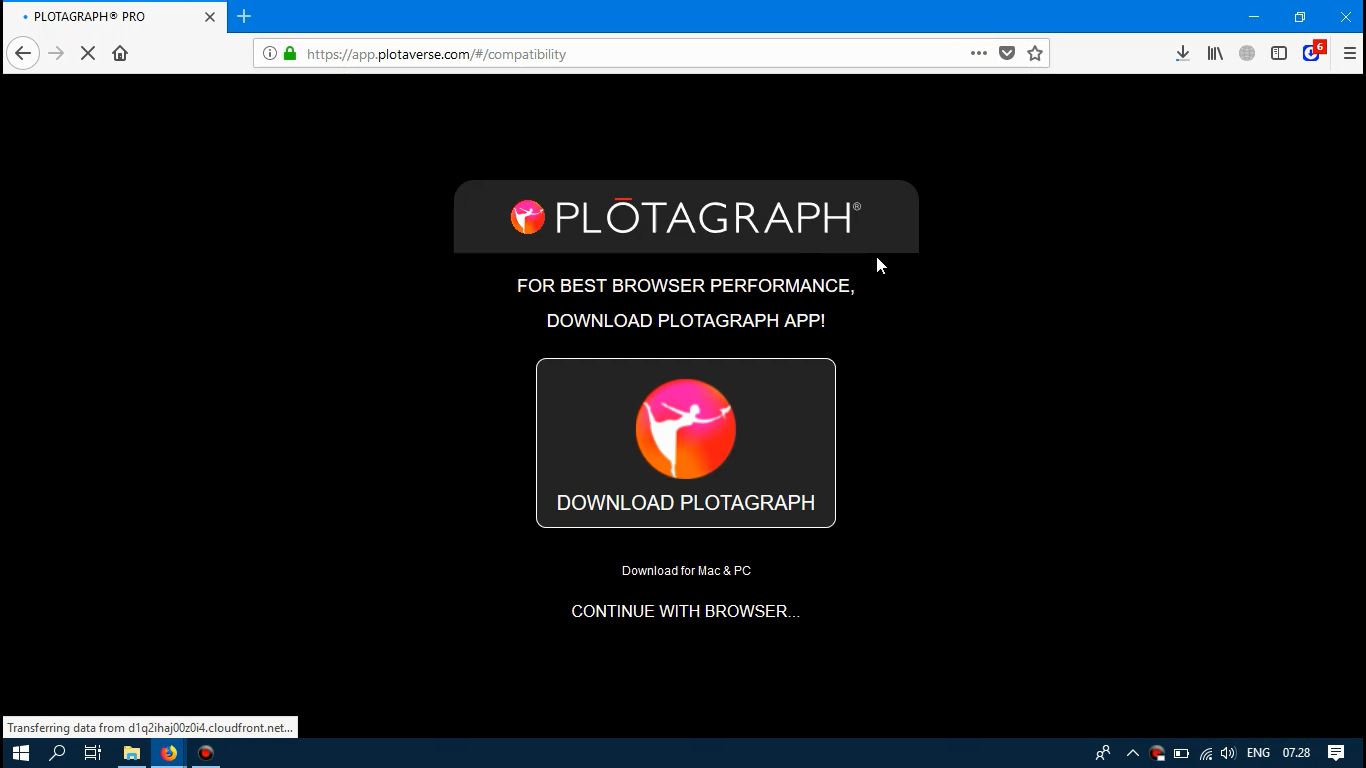1366x768 pixels.
Task: Restore down the Firefox window
Action: coord(1300,17)
